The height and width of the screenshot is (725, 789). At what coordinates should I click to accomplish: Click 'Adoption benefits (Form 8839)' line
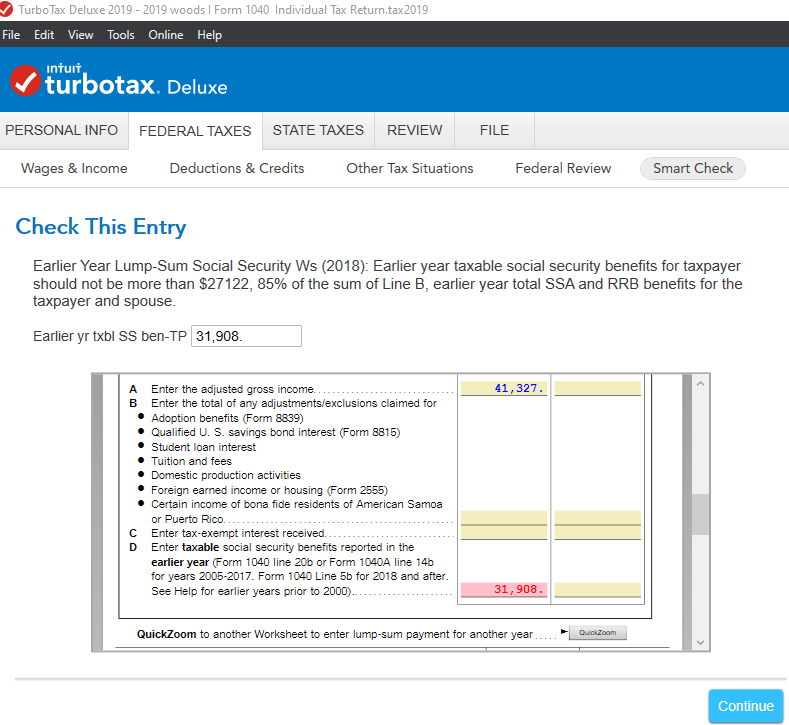(227, 418)
